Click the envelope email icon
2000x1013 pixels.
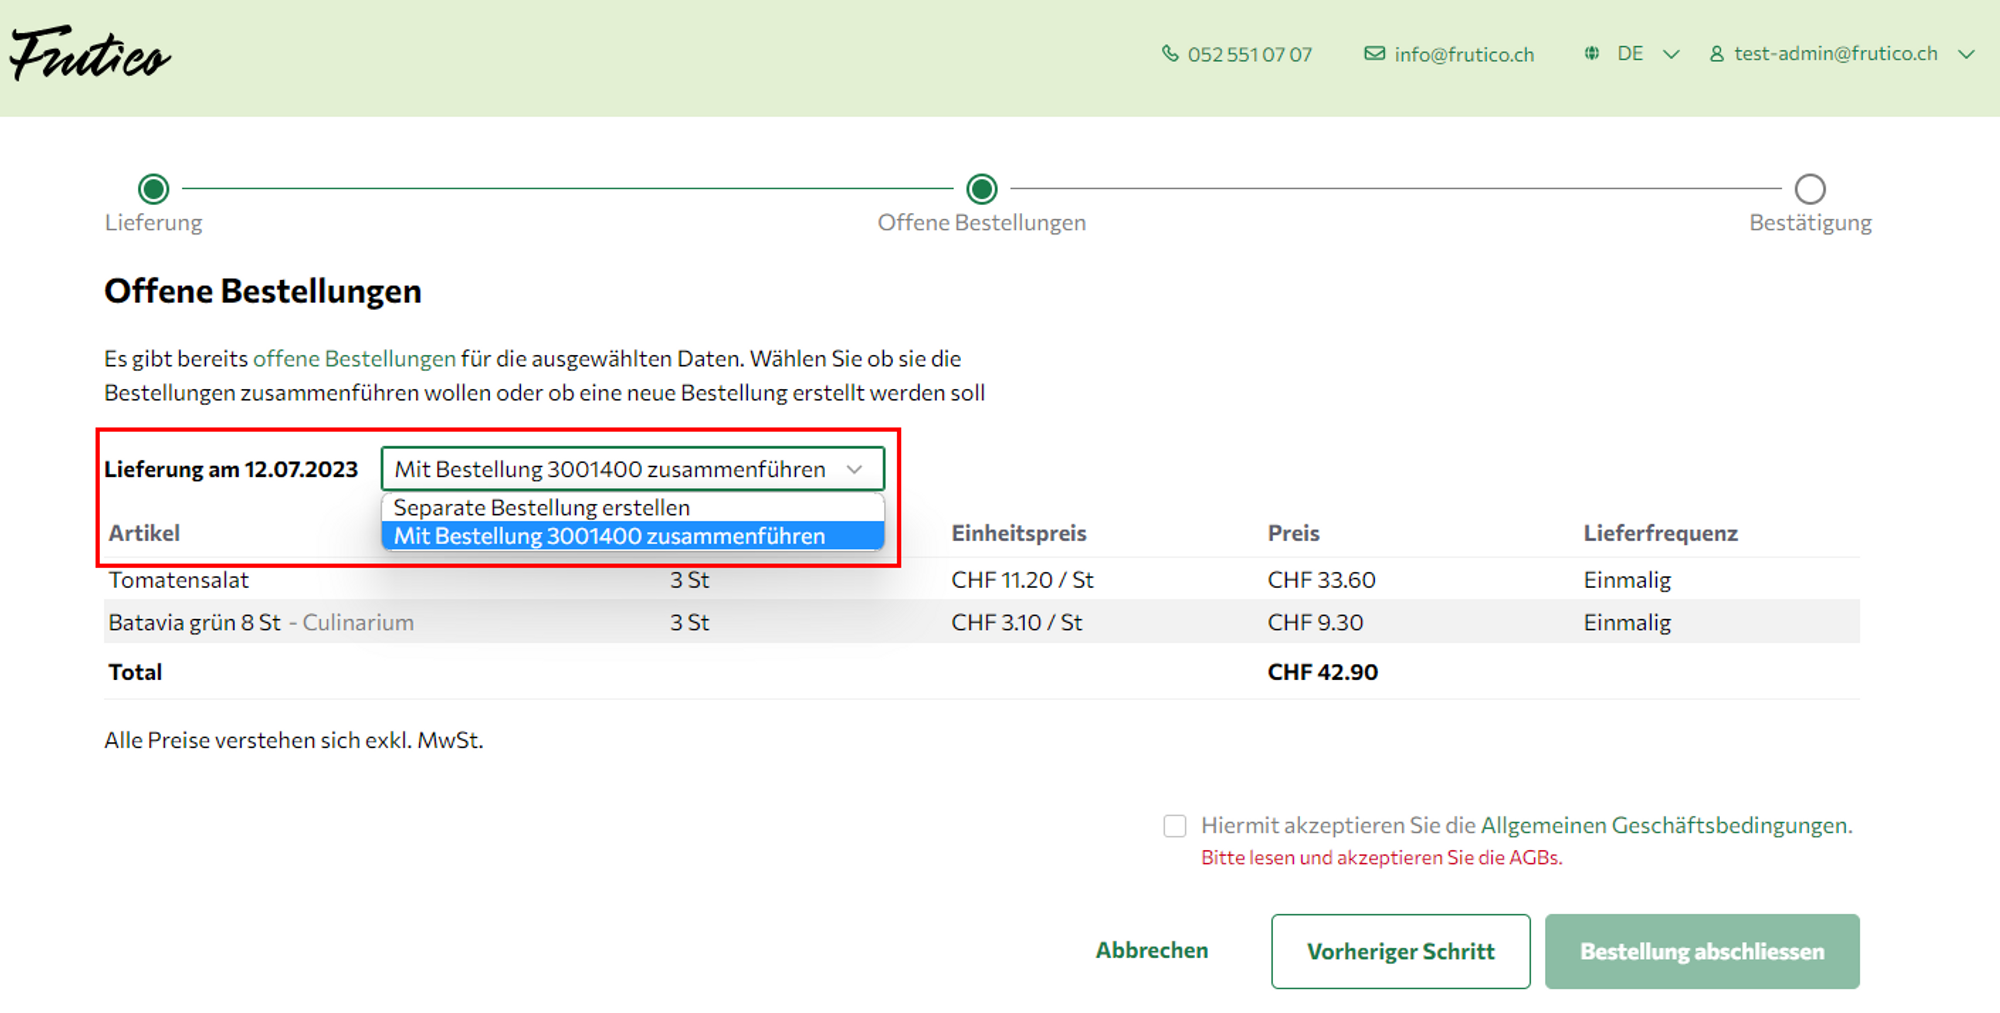tap(1374, 54)
